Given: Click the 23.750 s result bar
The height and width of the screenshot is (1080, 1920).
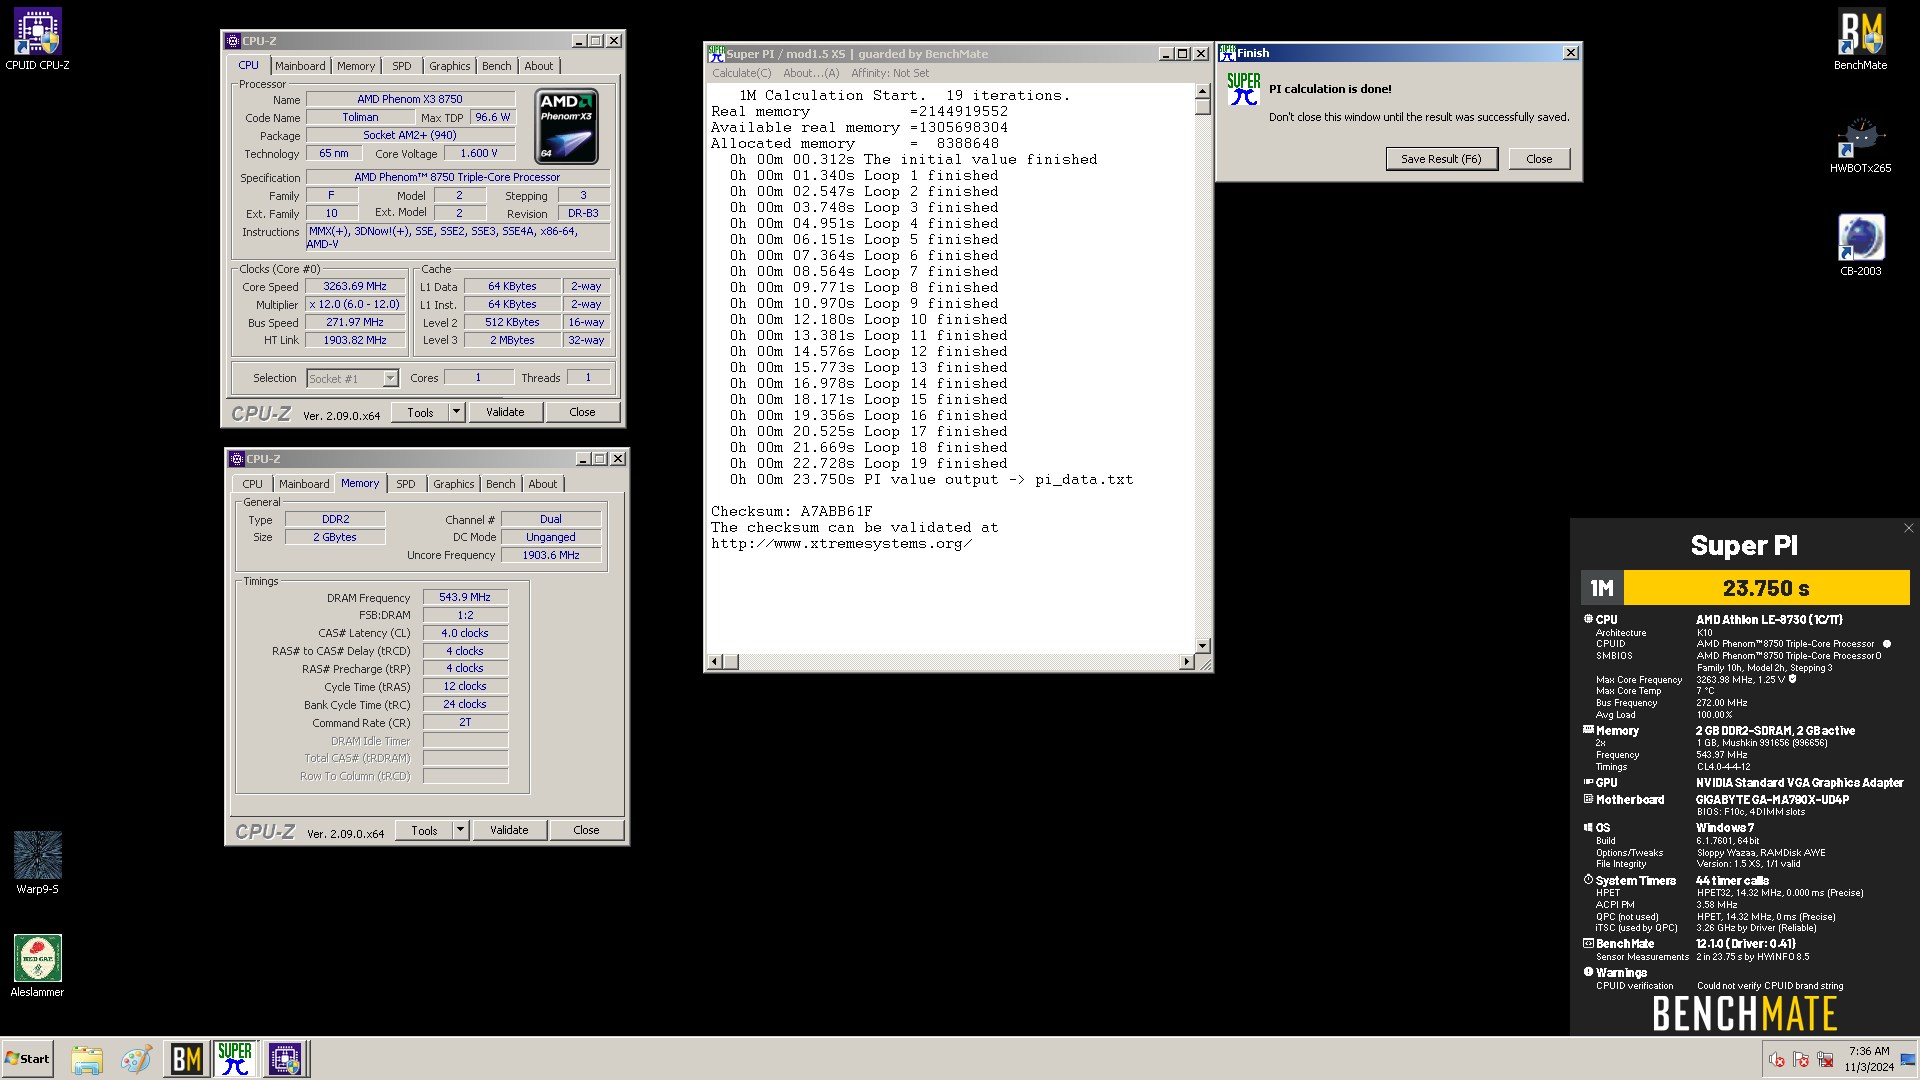Looking at the screenshot, I should click(x=1766, y=588).
